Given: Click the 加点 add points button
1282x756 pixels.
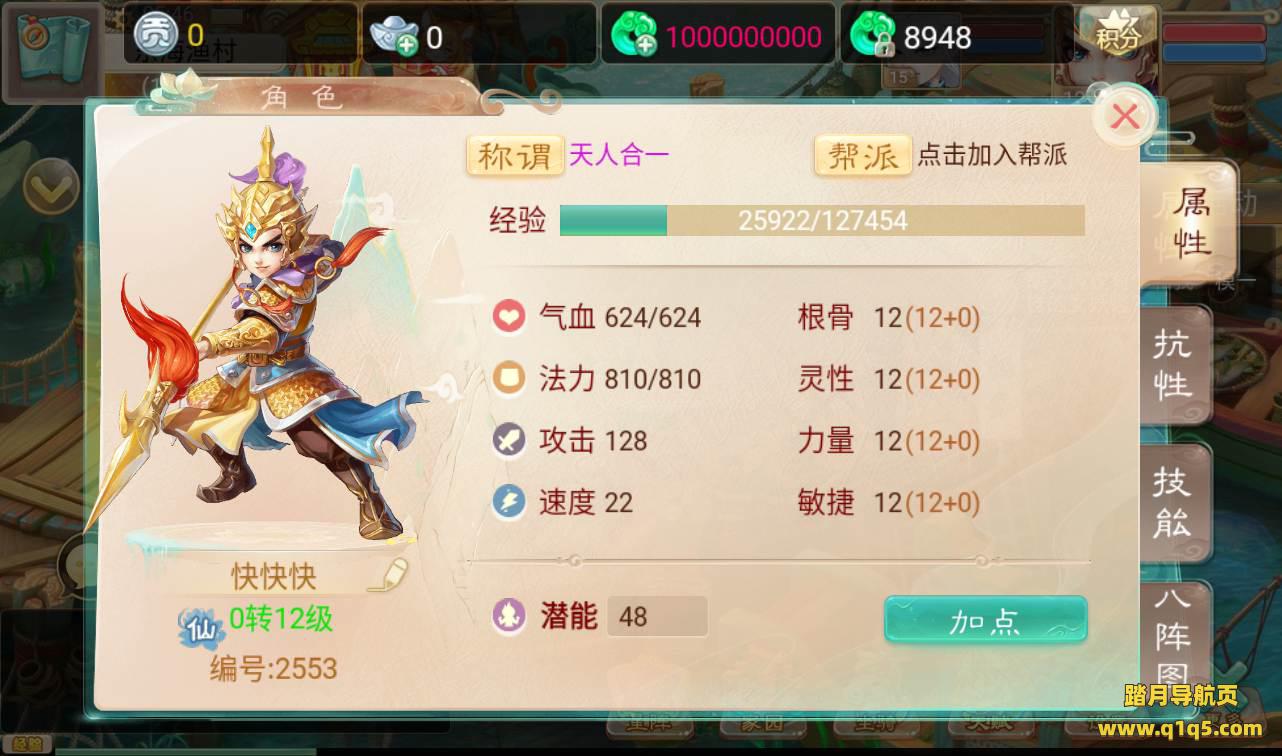Looking at the screenshot, I should point(985,620).
